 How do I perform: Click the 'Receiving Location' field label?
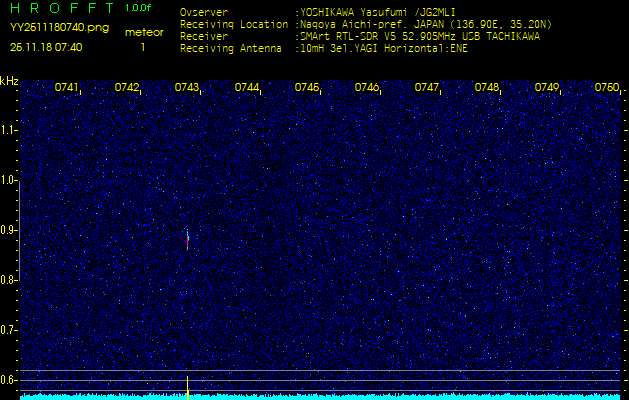point(234,24)
